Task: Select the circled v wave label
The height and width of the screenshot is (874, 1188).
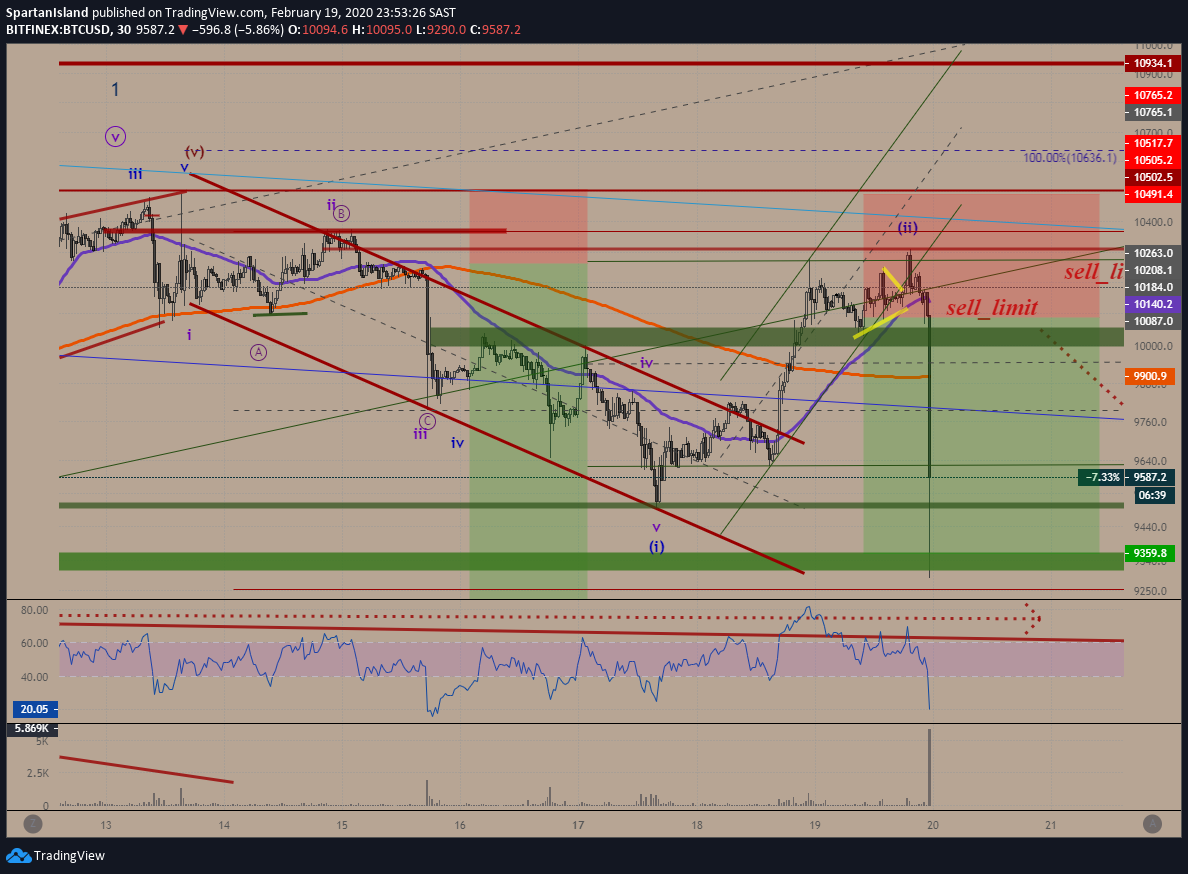Action: tap(115, 137)
